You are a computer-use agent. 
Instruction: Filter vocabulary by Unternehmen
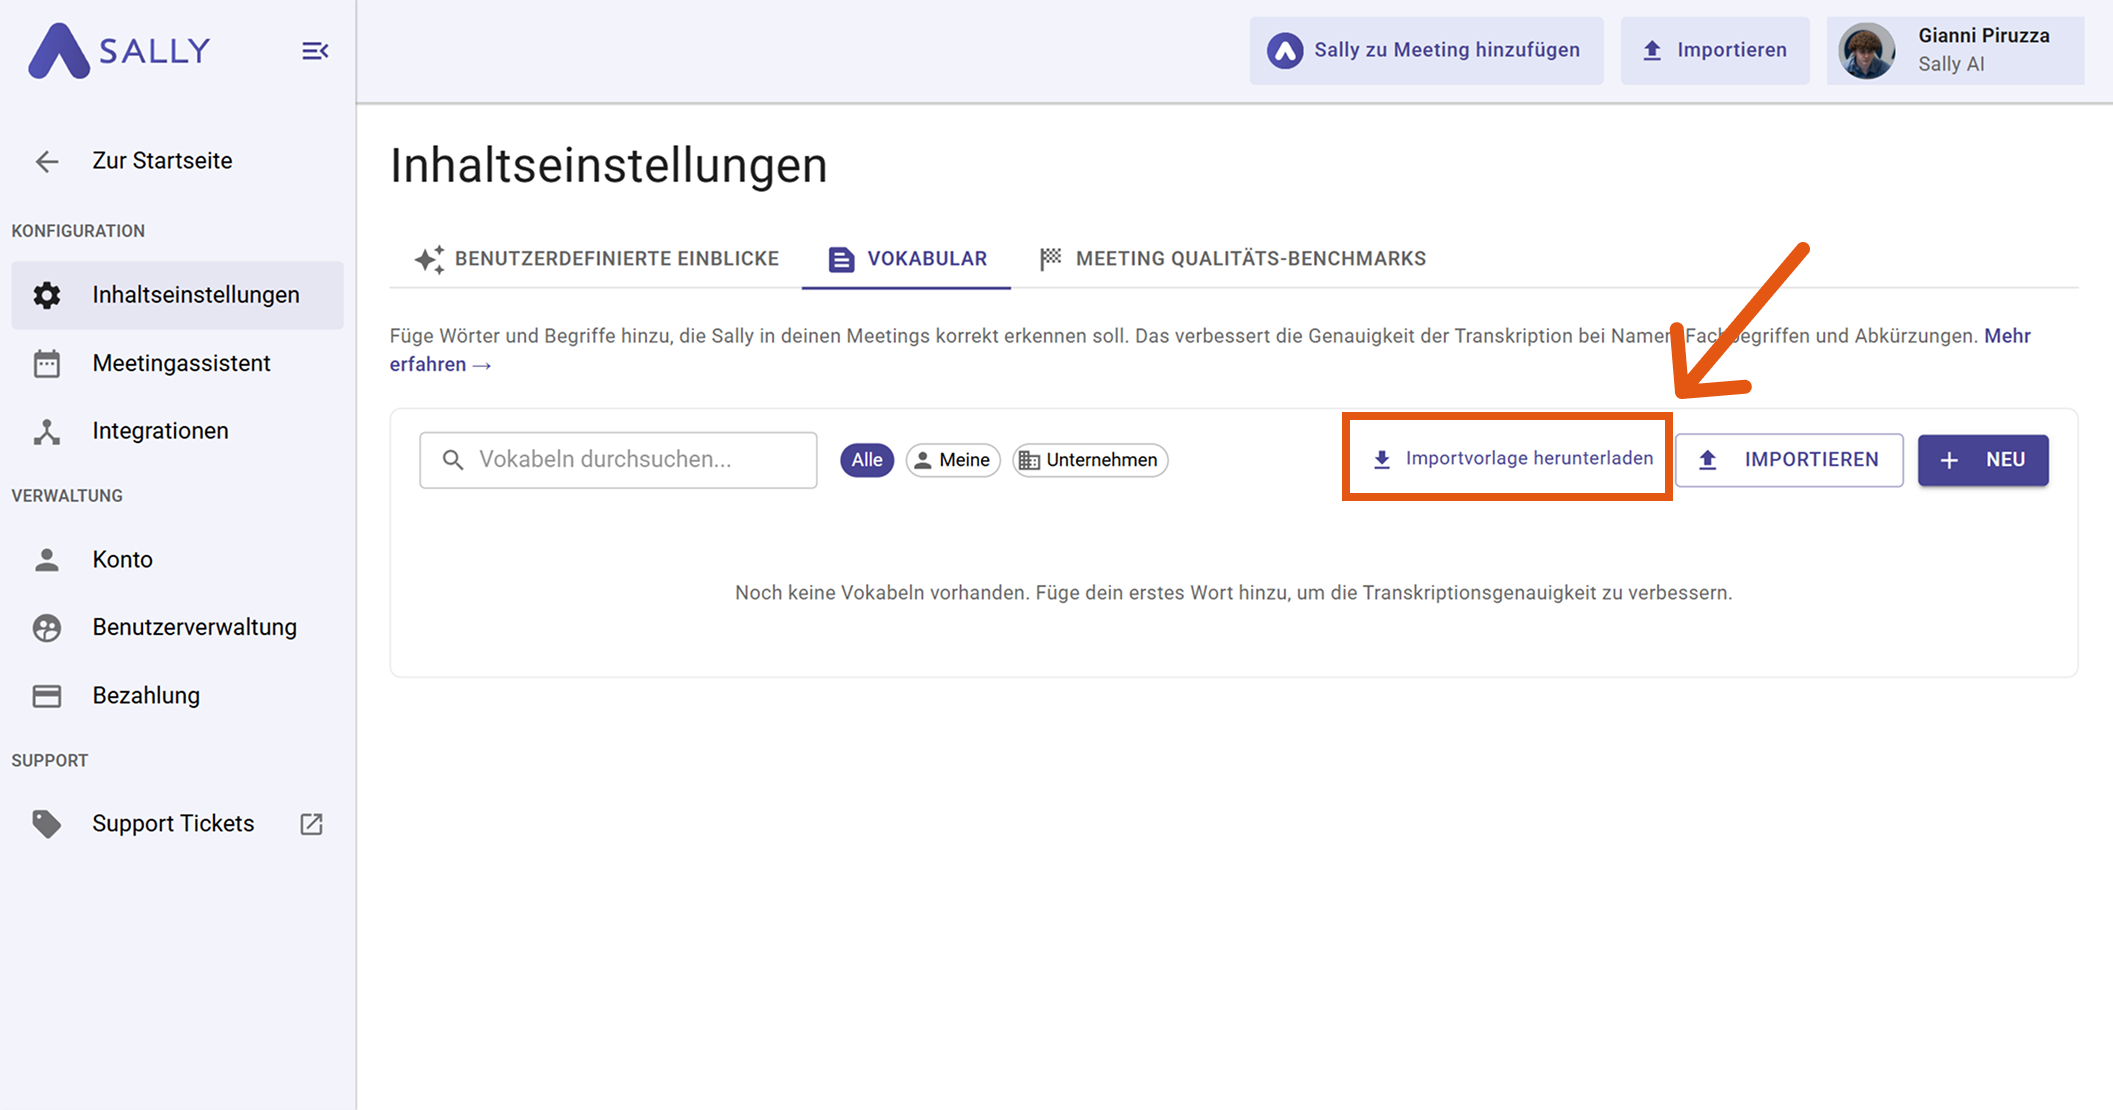1090,460
